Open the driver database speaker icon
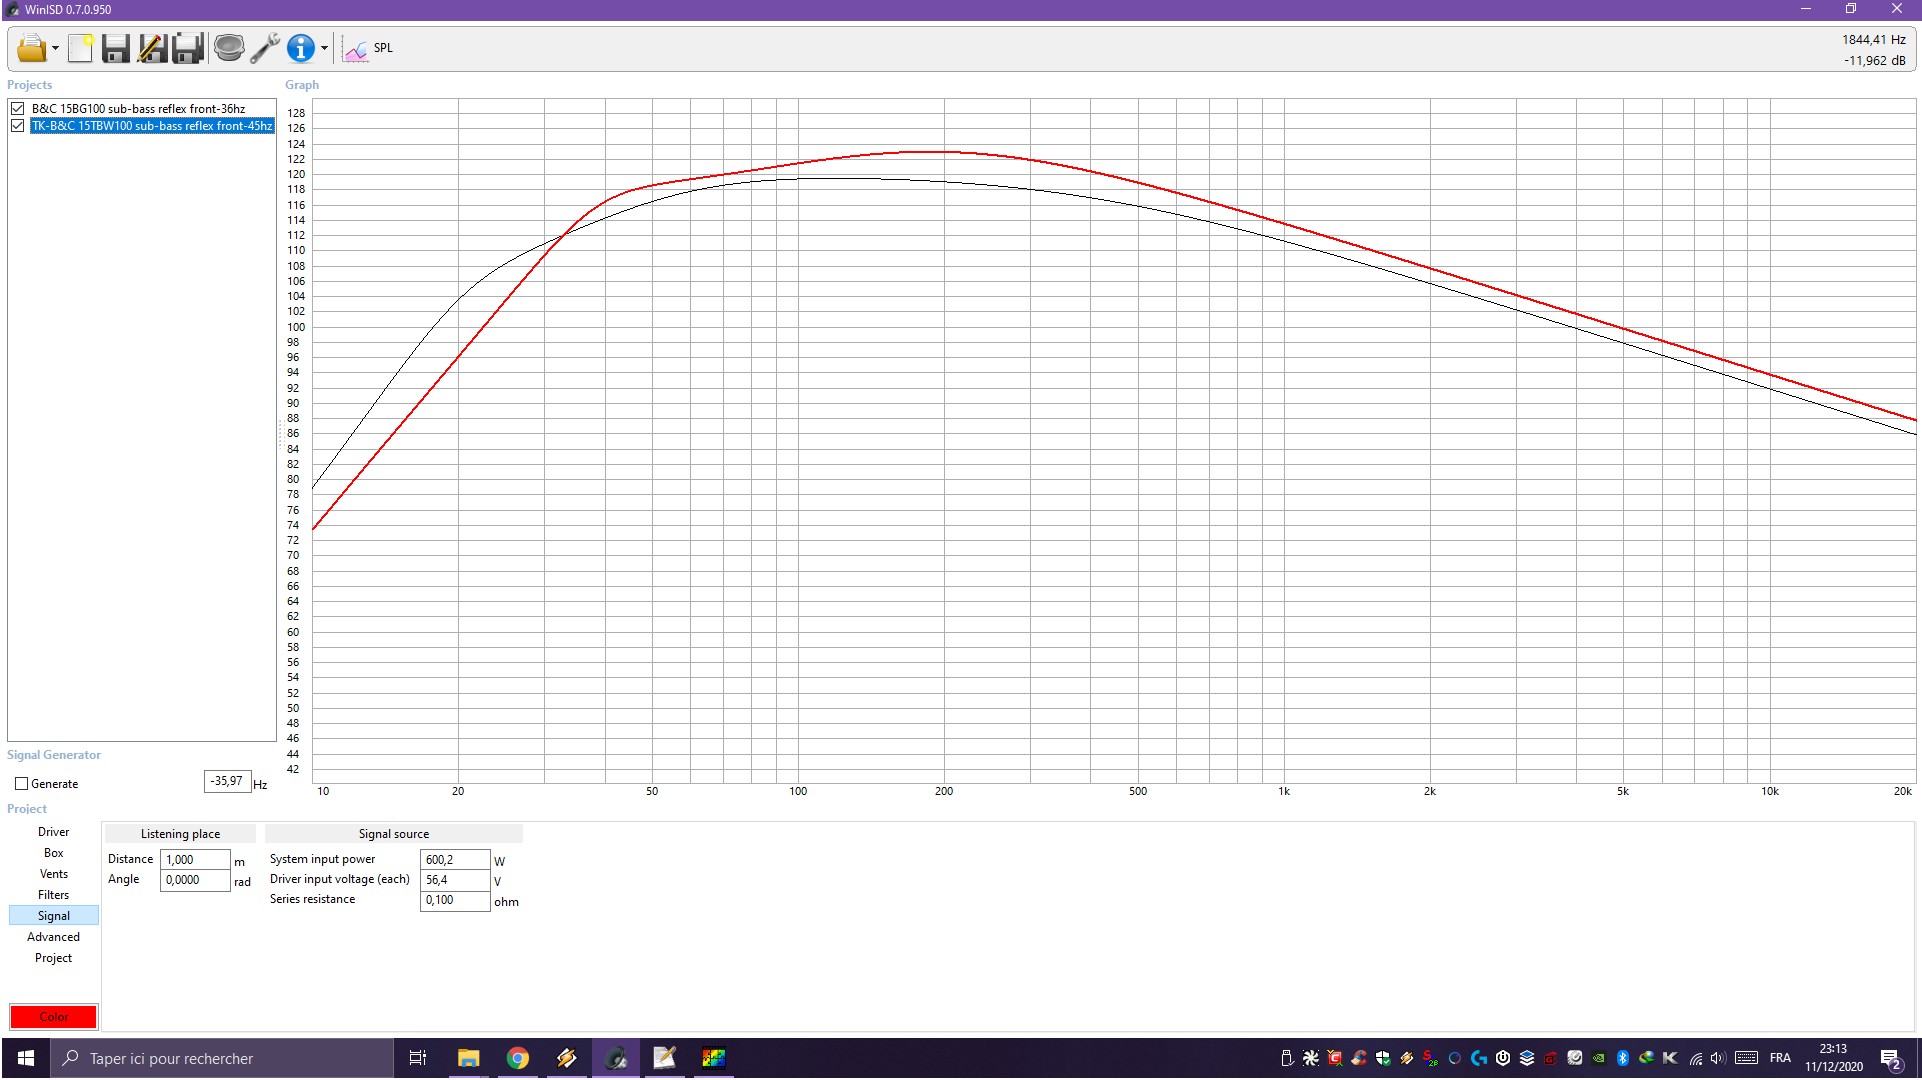The height and width of the screenshot is (1080, 1922). point(229,48)
